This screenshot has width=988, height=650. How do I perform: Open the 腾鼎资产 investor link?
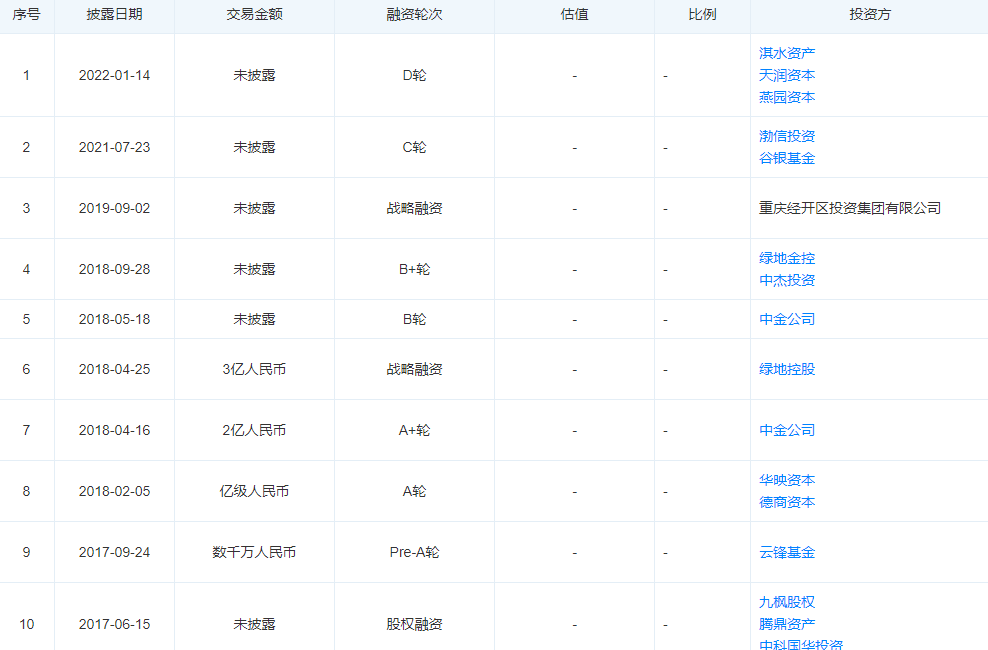[786, 624]
